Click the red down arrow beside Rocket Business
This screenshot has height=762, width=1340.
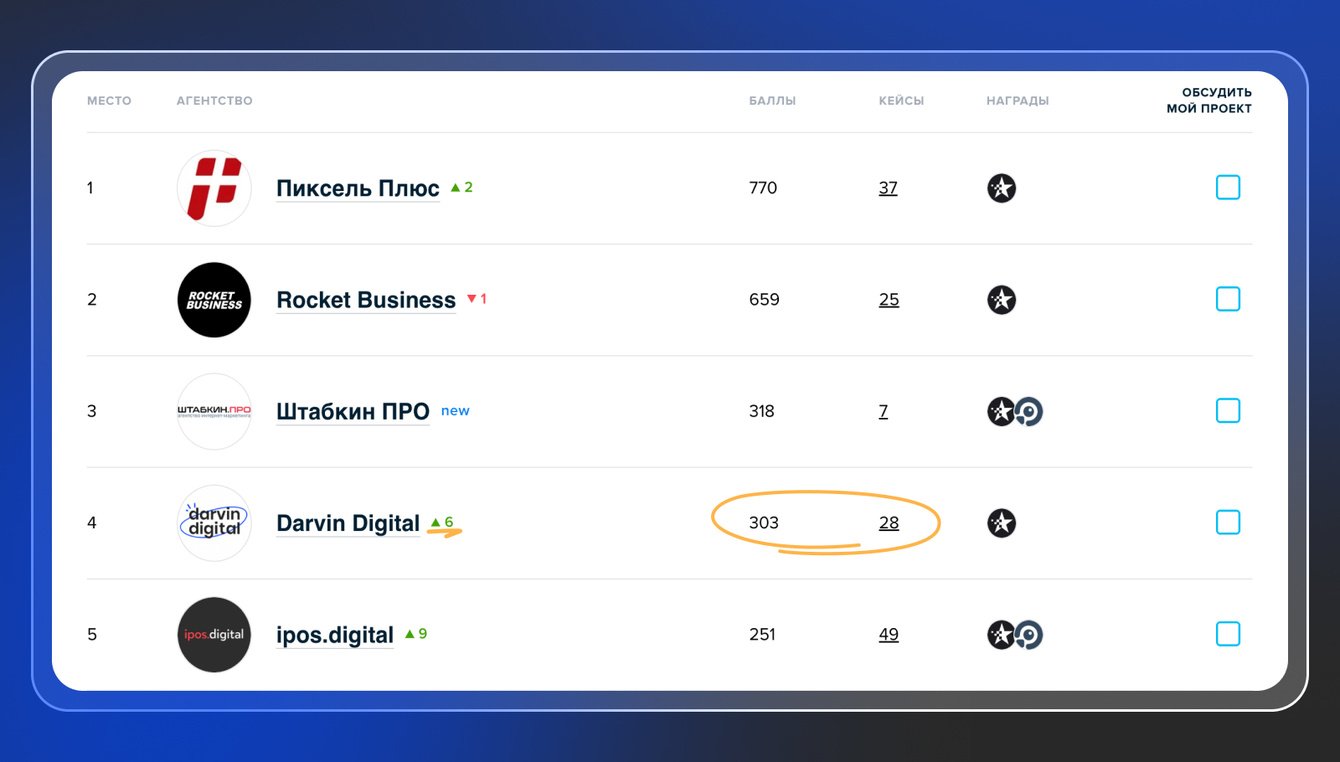[471, 299]
